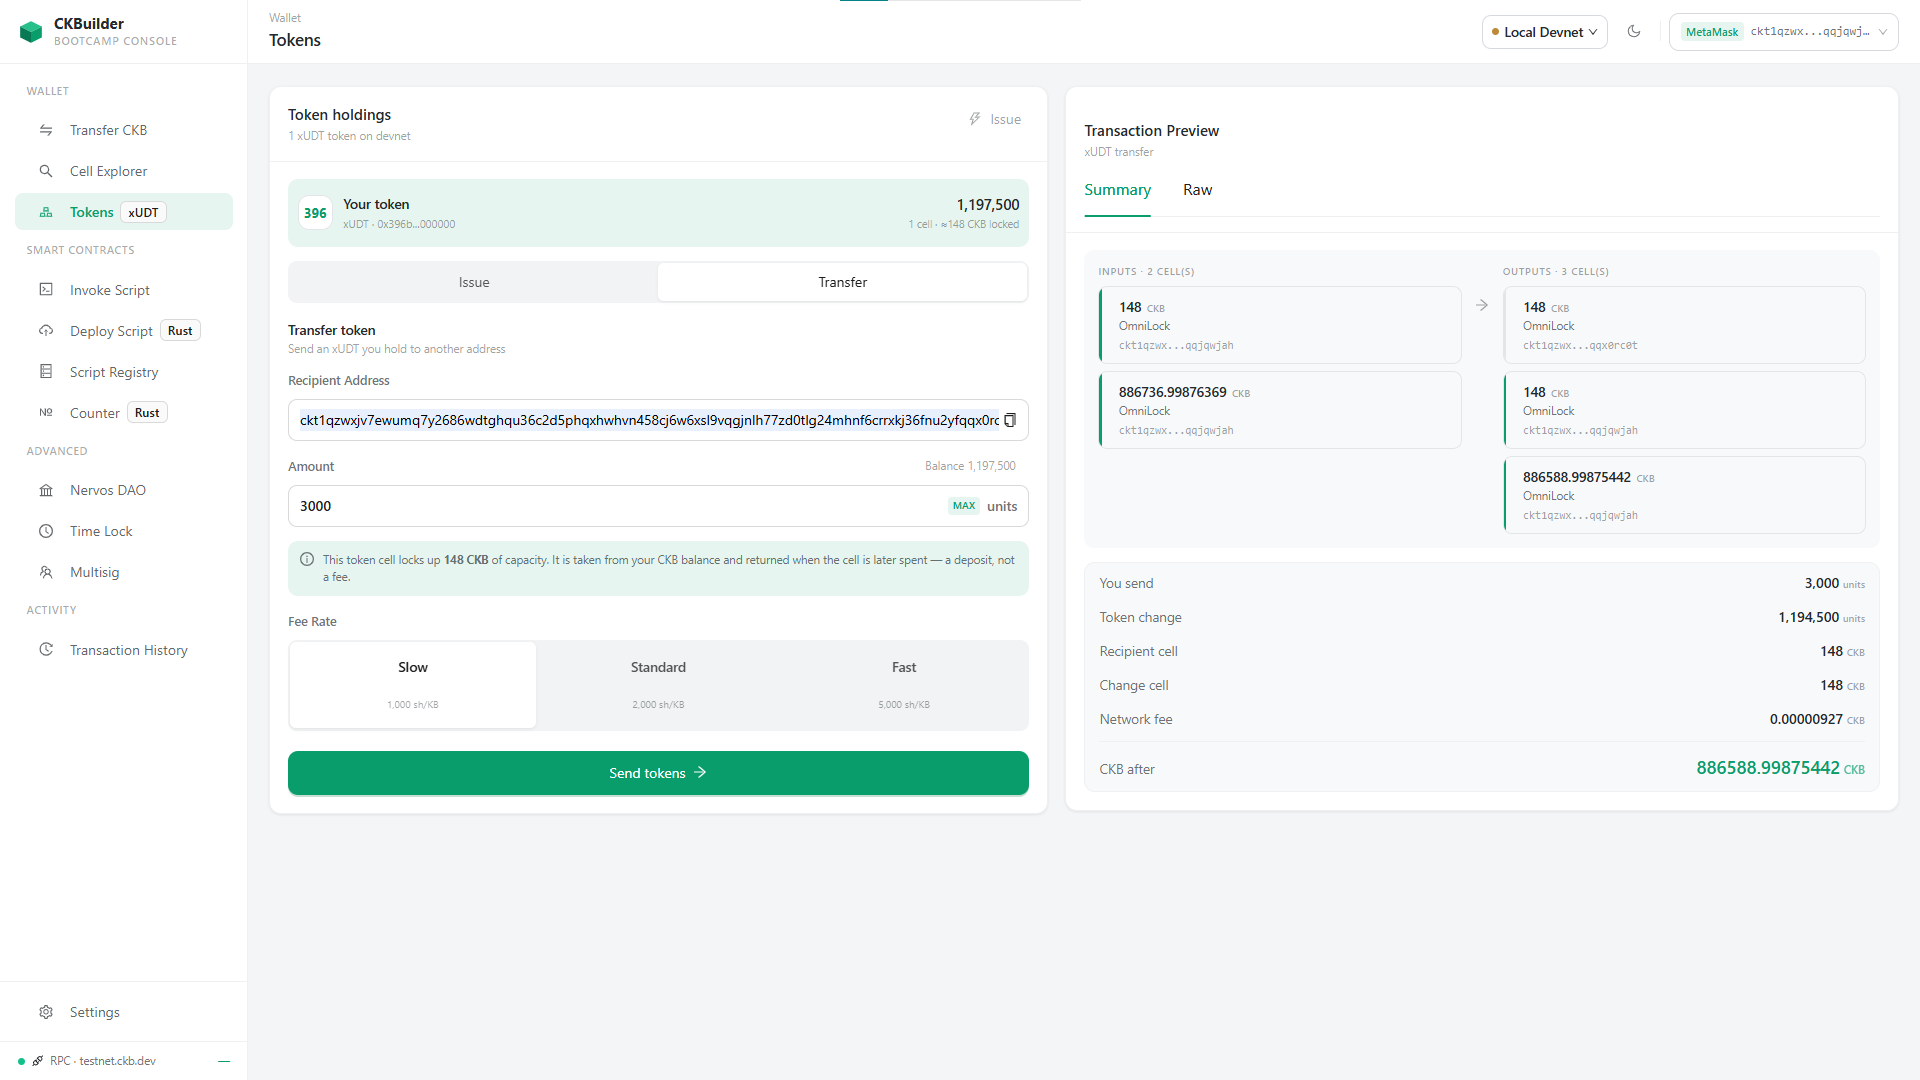Open the Local Devnet network dropdown
This screenshot has height=1080, width=1920.
(x=1544, y=32)
